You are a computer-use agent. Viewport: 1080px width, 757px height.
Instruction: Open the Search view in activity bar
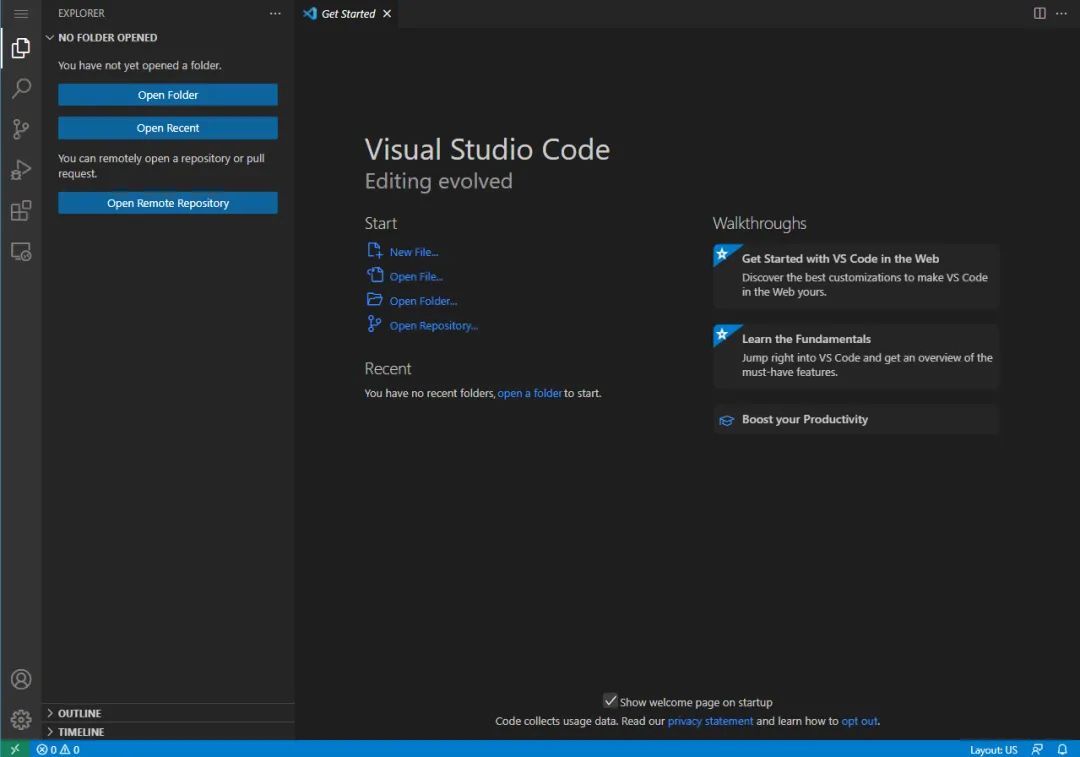click(21, 89)
